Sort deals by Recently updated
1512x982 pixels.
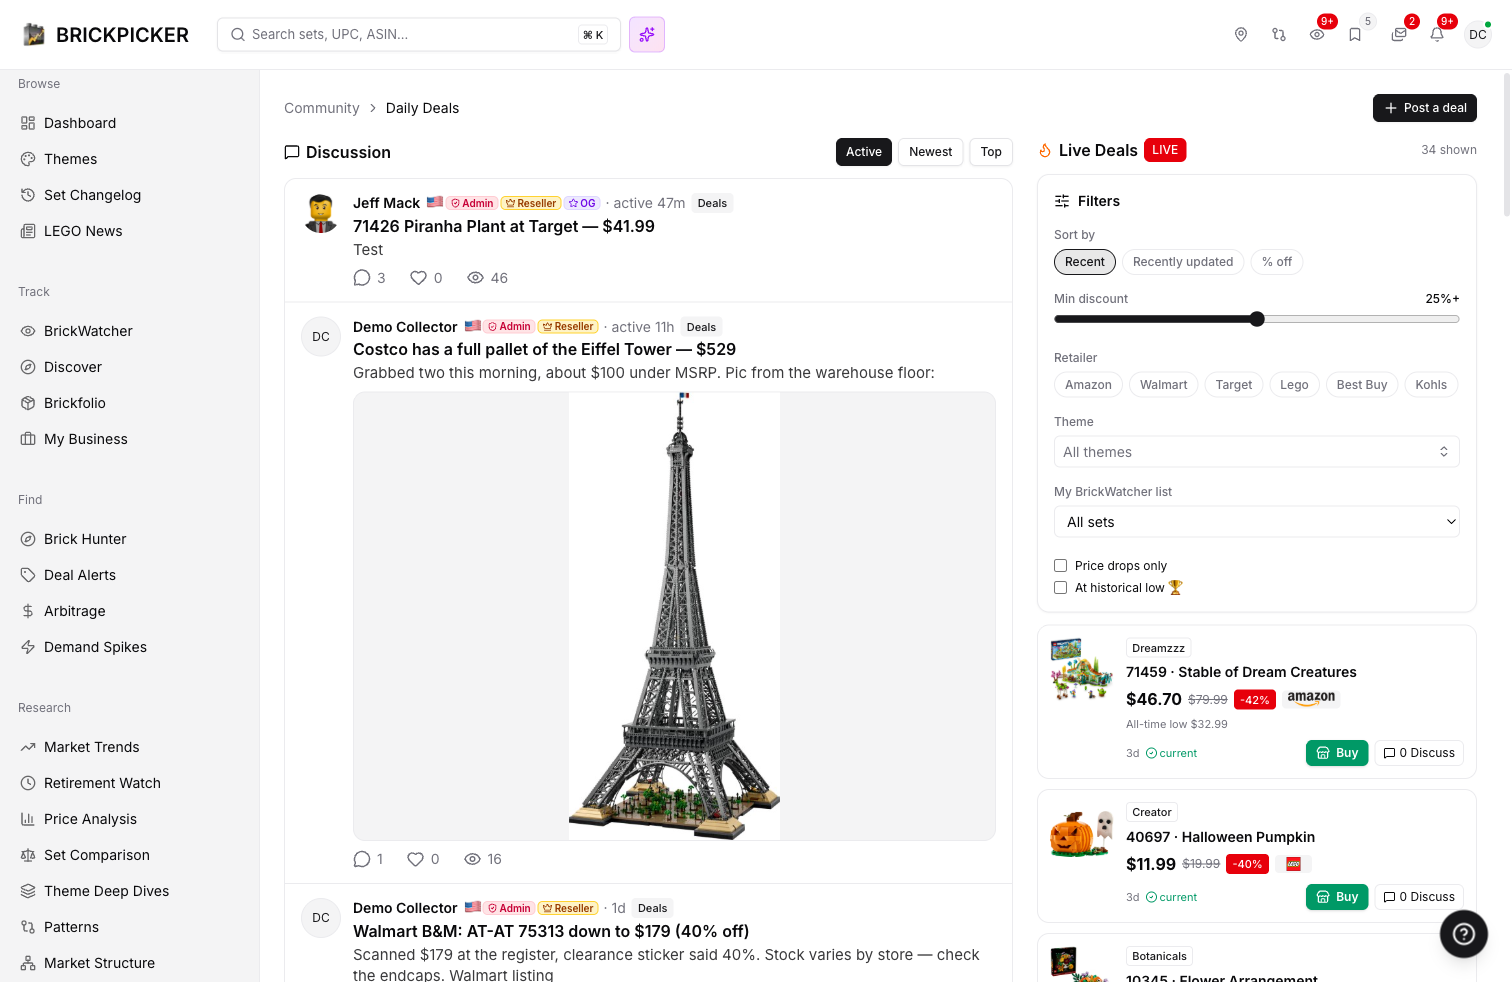(1183, 262)
